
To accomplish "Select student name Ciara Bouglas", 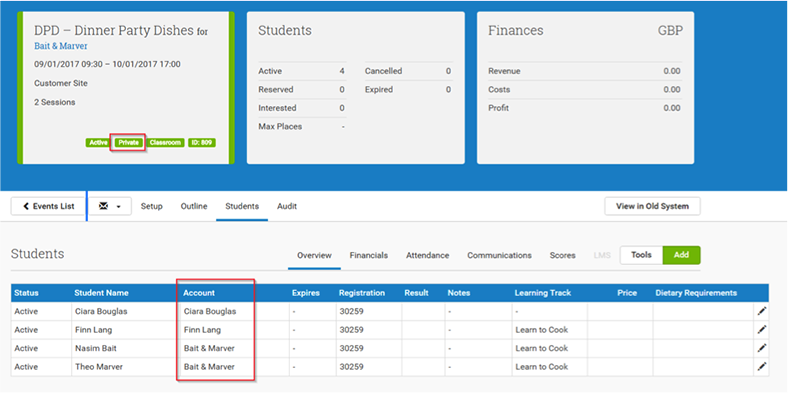I will [101, 311].
